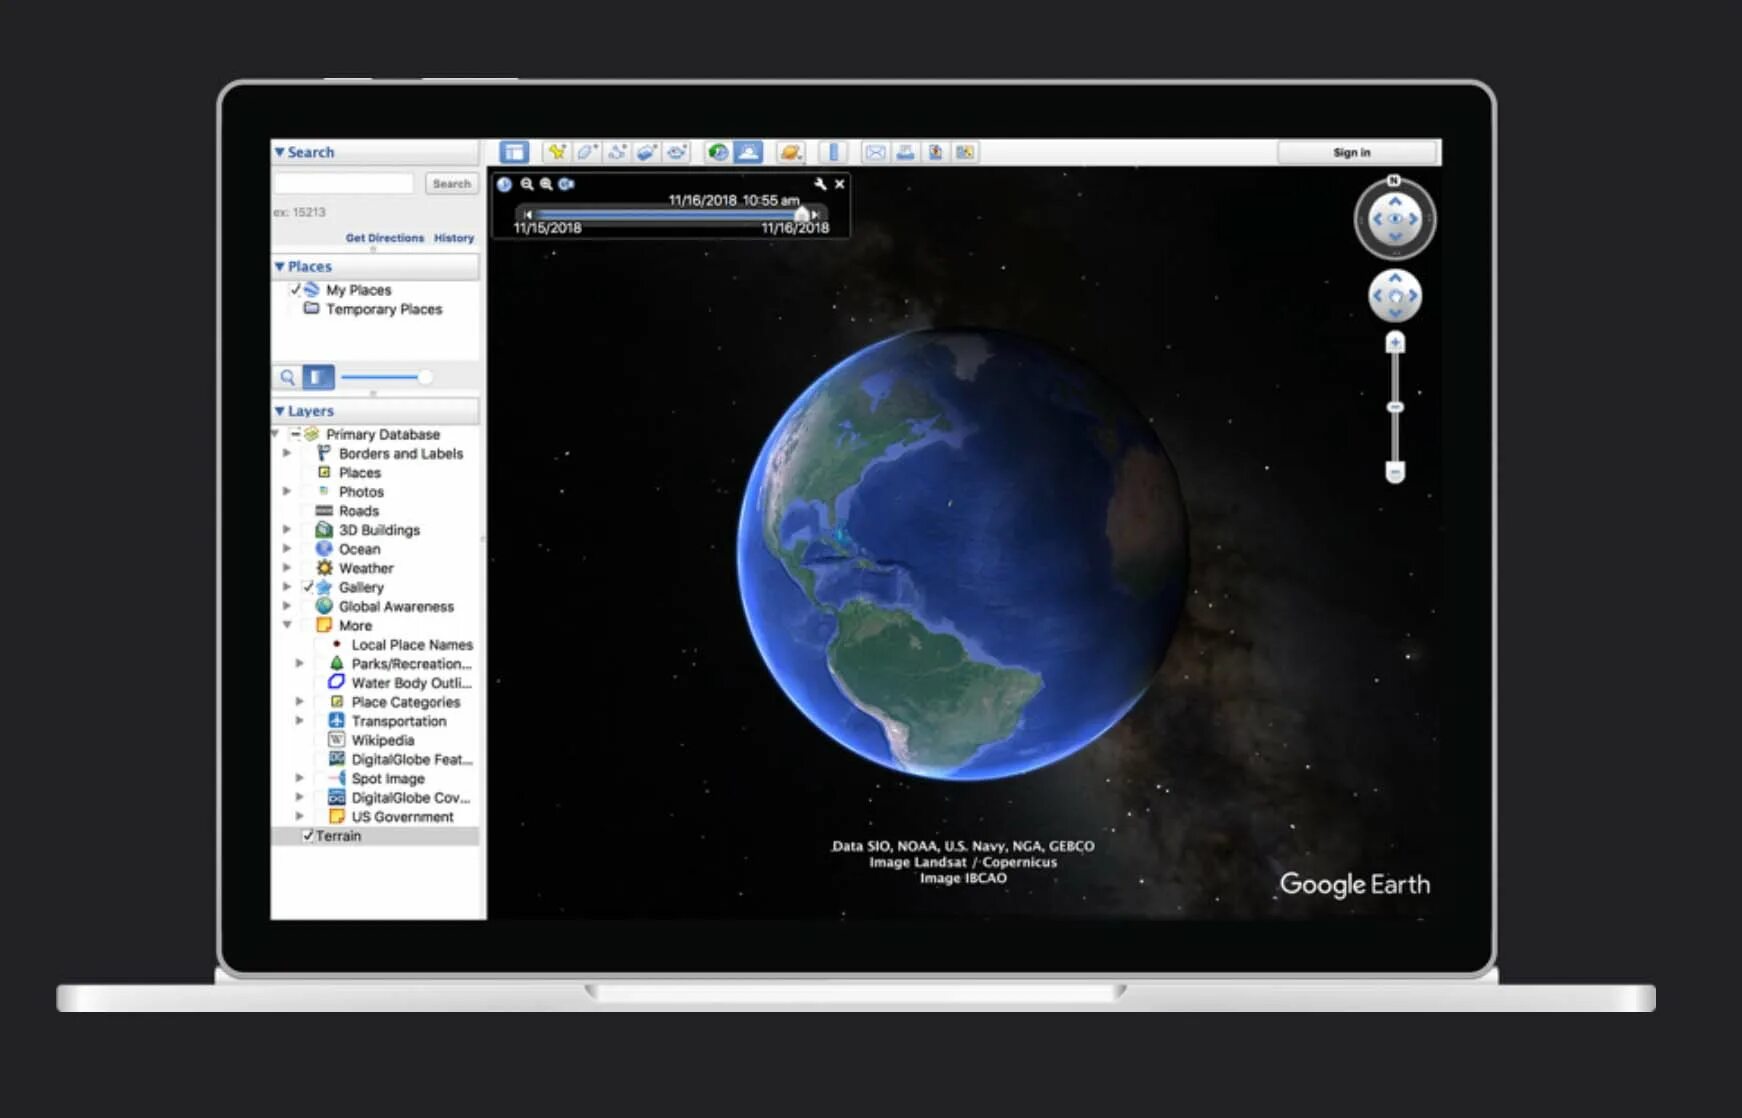1742x1118 pixels.
Task: Zoom out the time slider range
Action: 527,184
